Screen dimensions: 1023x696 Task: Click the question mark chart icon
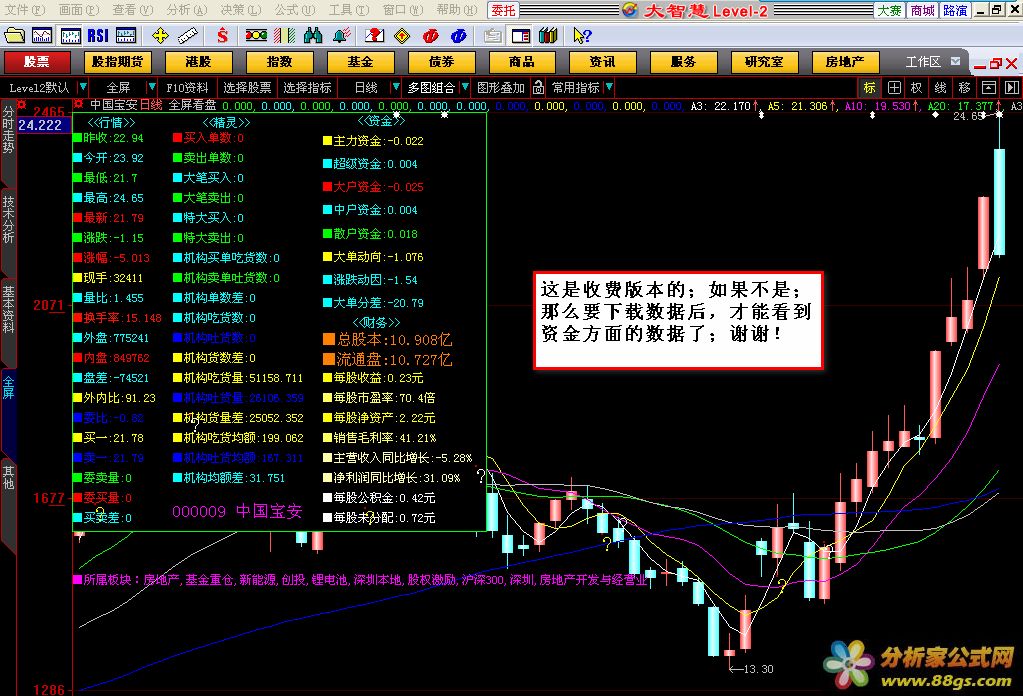374,36
